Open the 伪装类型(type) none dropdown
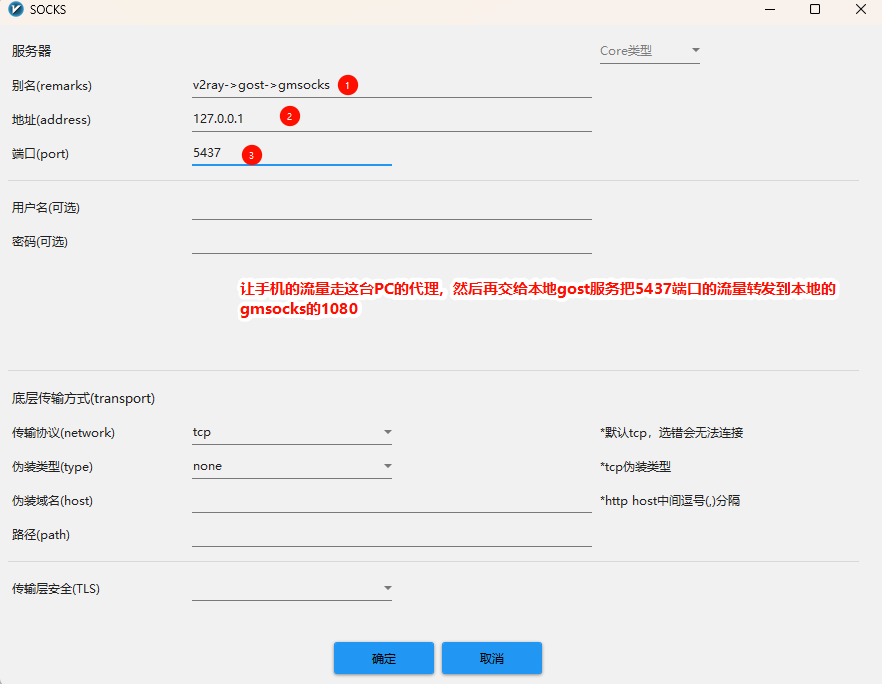The height and width of the screenshot is (684, 882). (x=291, y=467)
